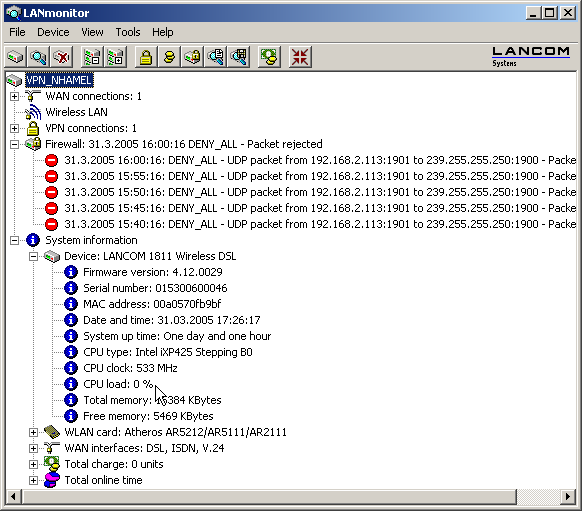The width and height of the screenshot is (582, 511).
Task: Select System up time row
Action: point(177,336)
